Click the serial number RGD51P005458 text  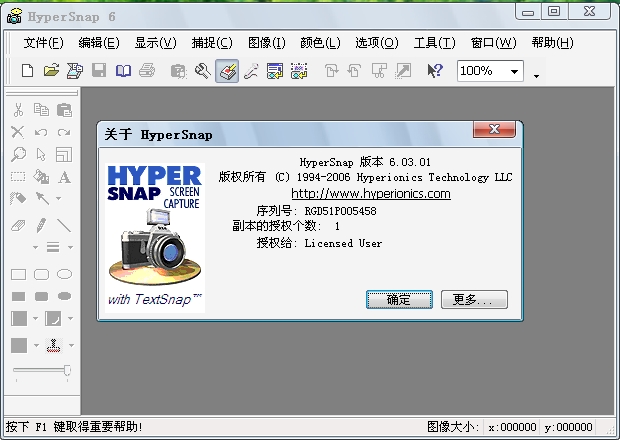click(x=340, y=211)
